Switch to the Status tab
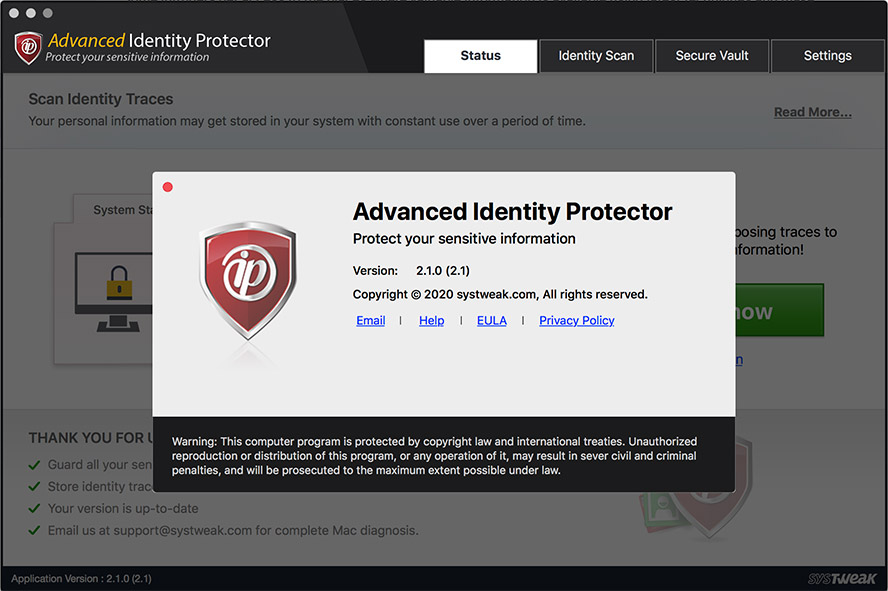Image resolution: width=888 pixels, height=591 pixels. tap(480, 55)
